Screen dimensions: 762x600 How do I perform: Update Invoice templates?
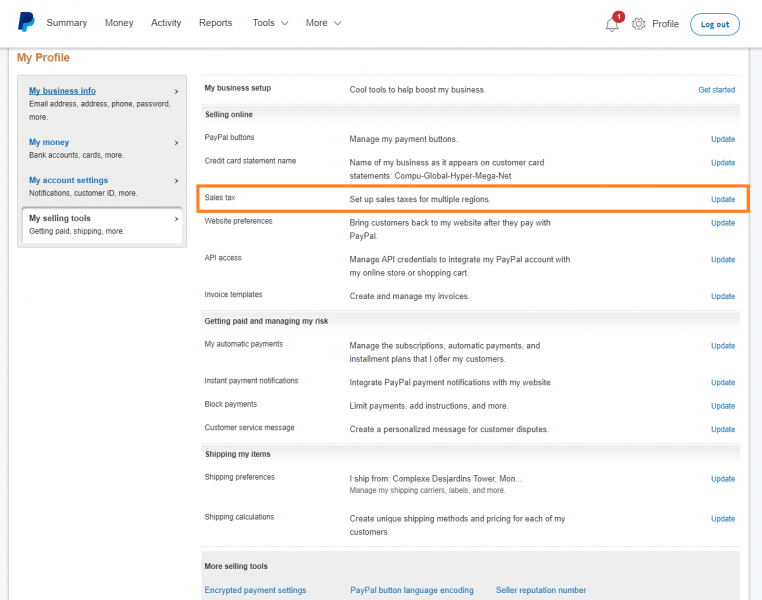[723, 296]
